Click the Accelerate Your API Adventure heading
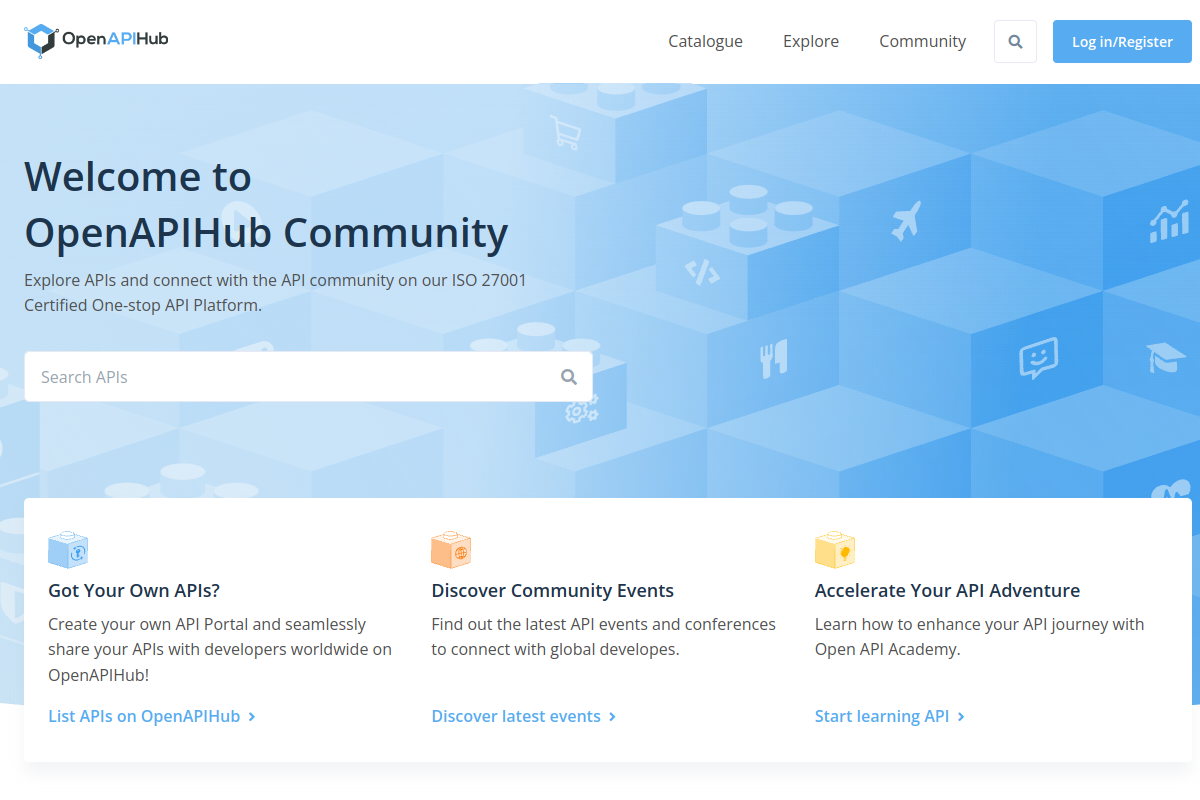The width and height of the screenshot is (1200, 800). click(947, 590)
